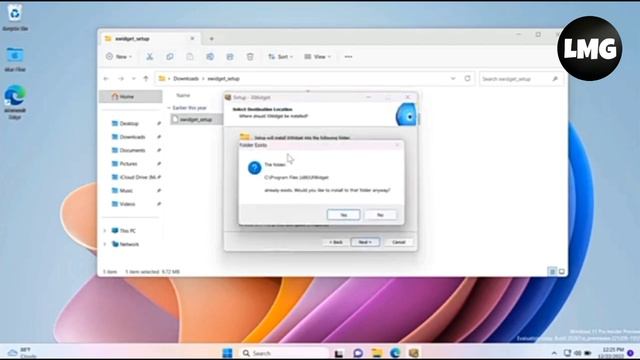Screen dimensions: 640x360
Task: Click the Copy icon in File Explorer toolbar
Action: pyautogui.click(x=170, y=57)
